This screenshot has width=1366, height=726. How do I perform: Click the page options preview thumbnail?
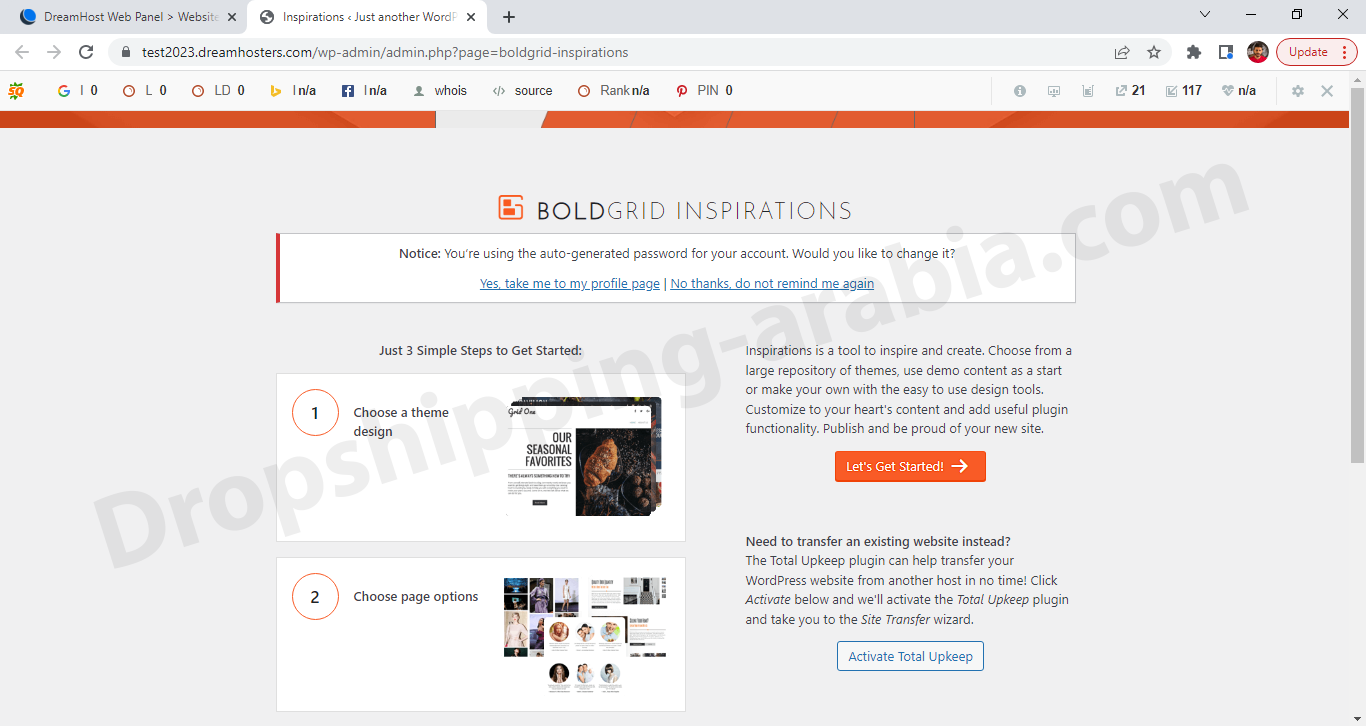pyautogui.click(x=585, y=634)
